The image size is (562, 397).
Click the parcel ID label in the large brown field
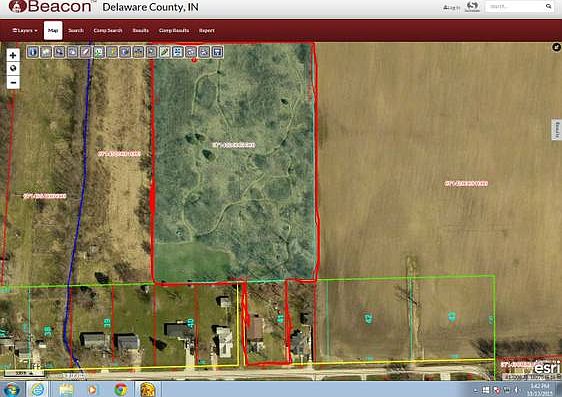[x=466, y=183]
